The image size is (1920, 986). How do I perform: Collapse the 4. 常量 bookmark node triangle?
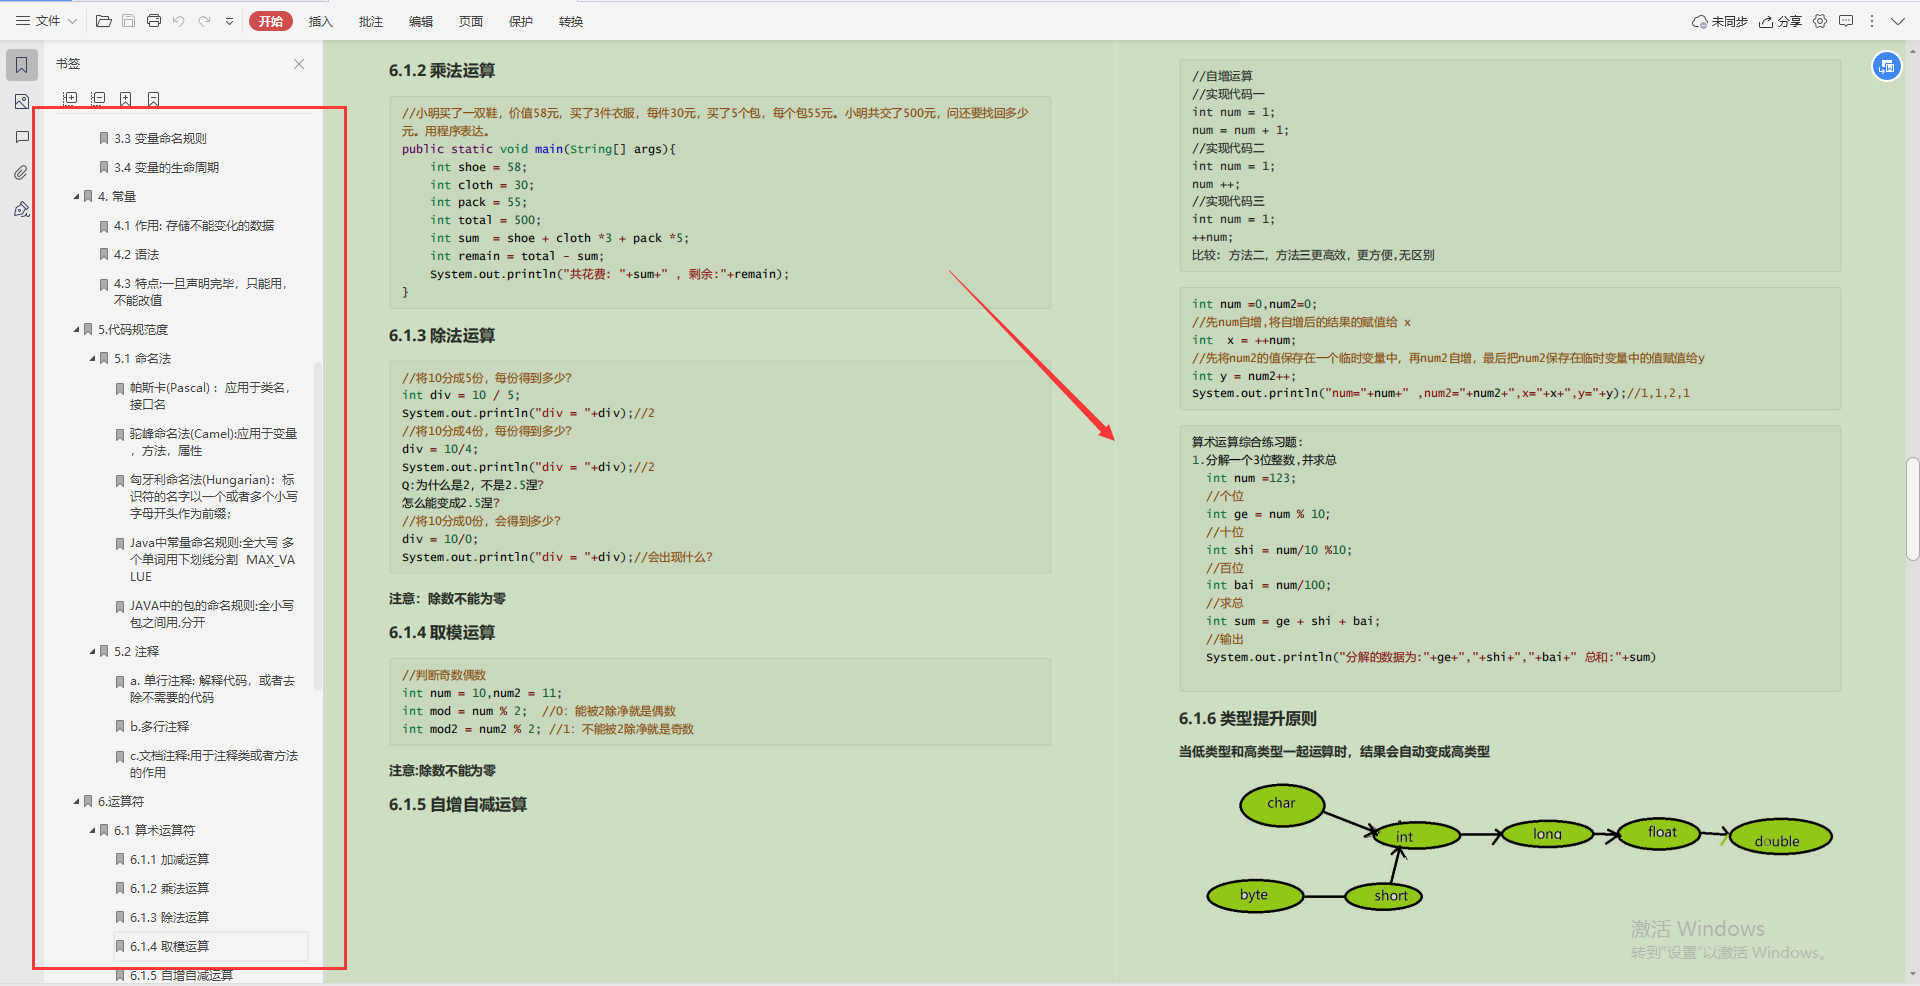pyautogui.click(x=76, y=197)
